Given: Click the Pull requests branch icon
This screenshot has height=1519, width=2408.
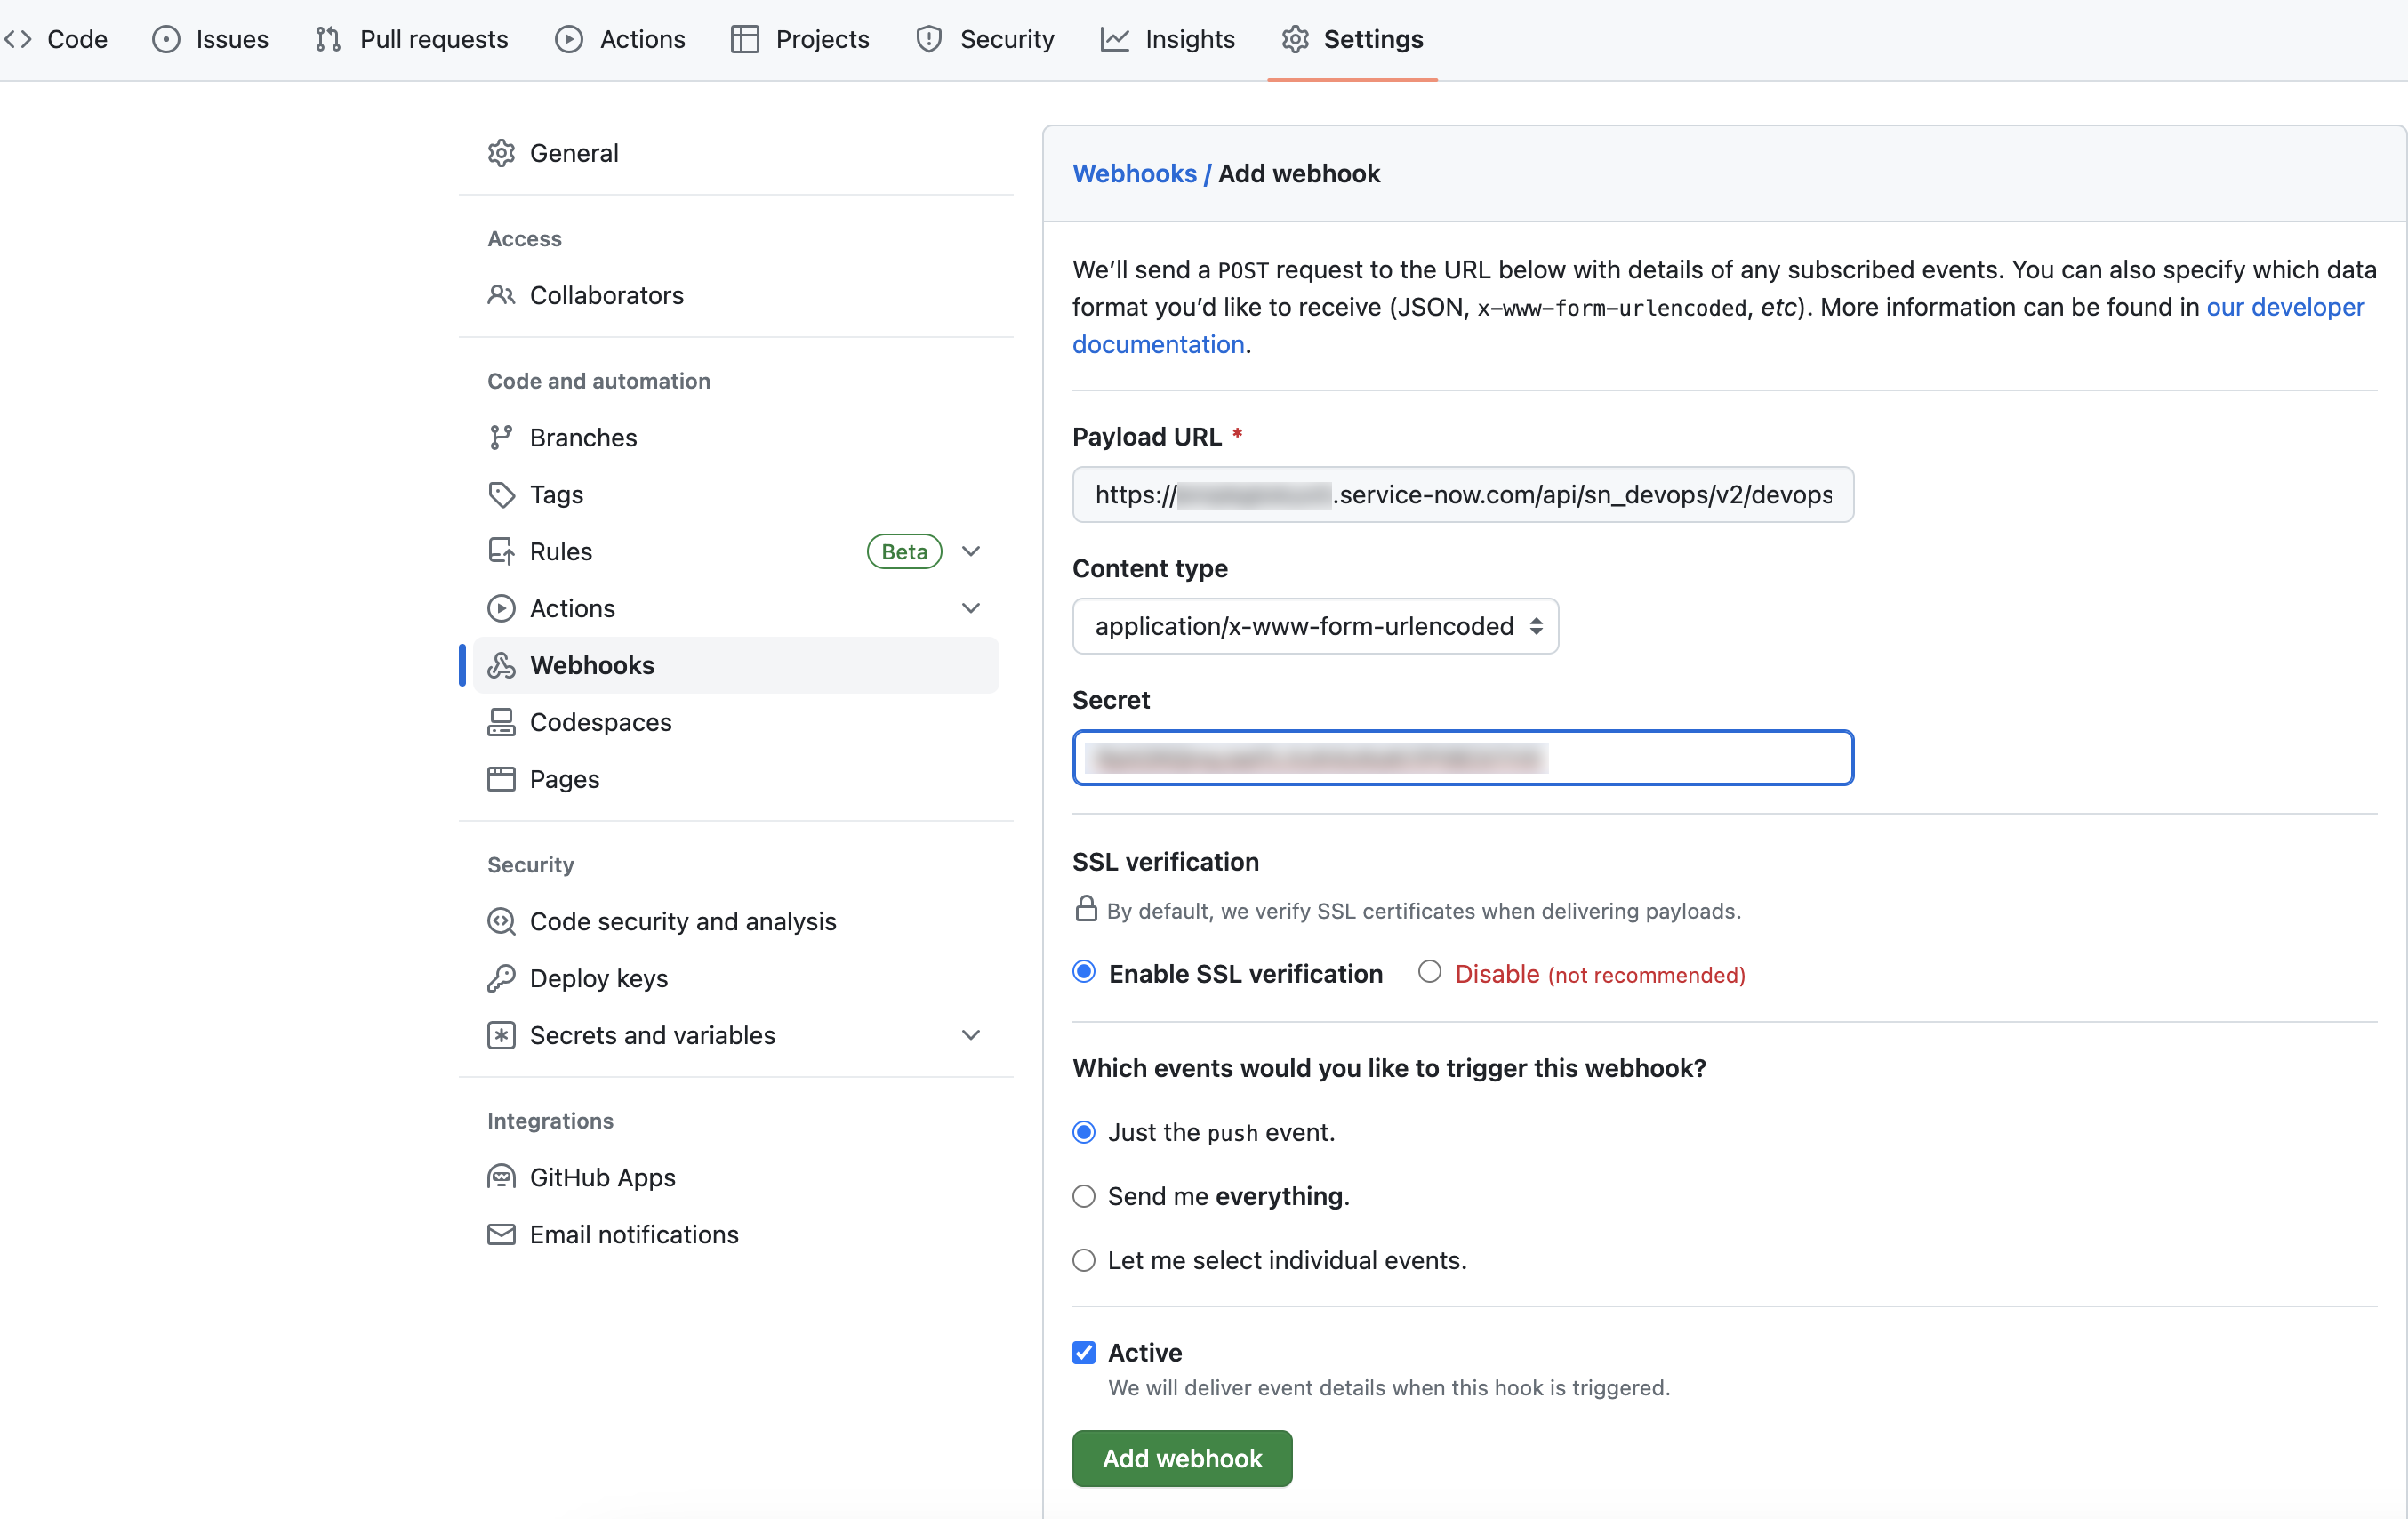Looking at the screenshot, I should pyautogui.click(x=328, y=39).
